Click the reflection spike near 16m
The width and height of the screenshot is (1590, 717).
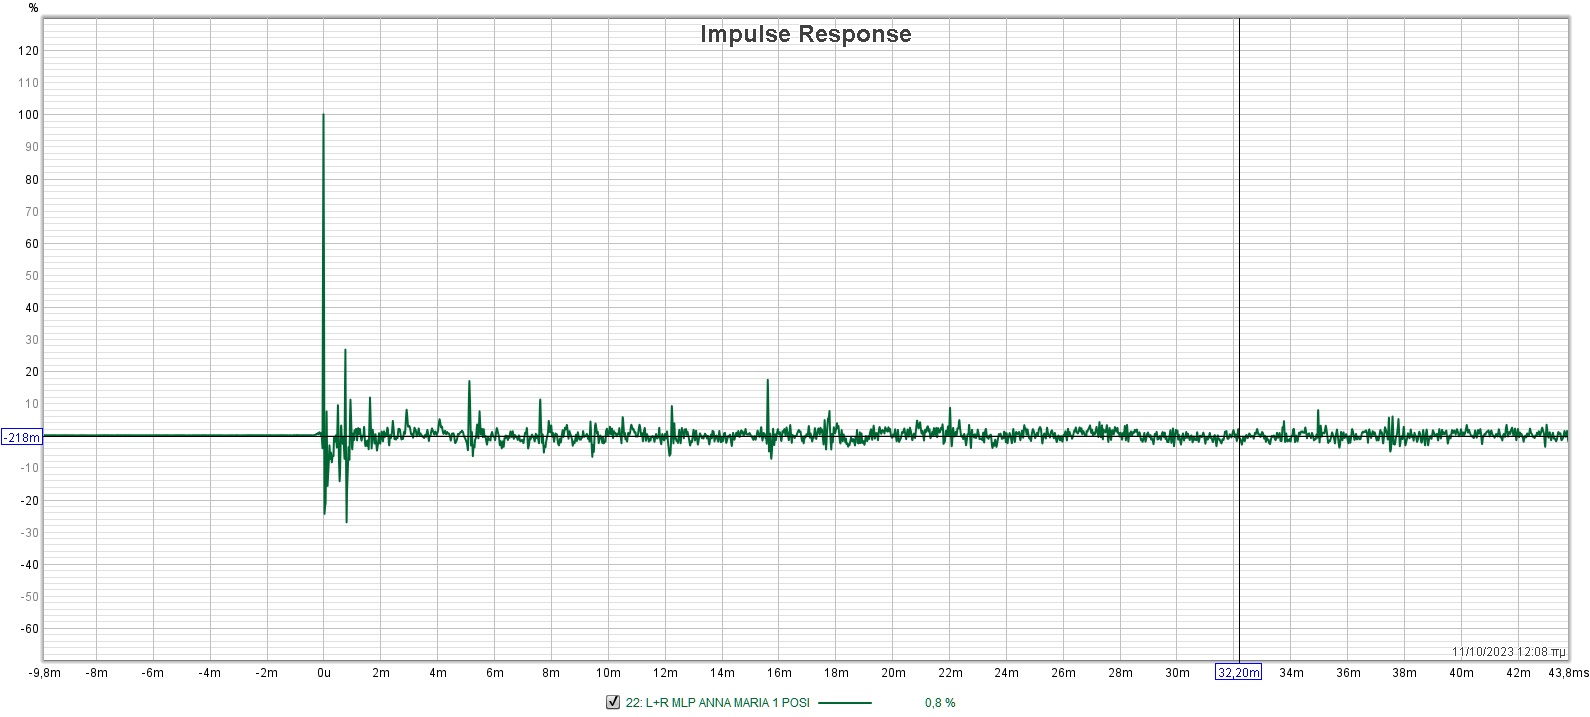768,382
